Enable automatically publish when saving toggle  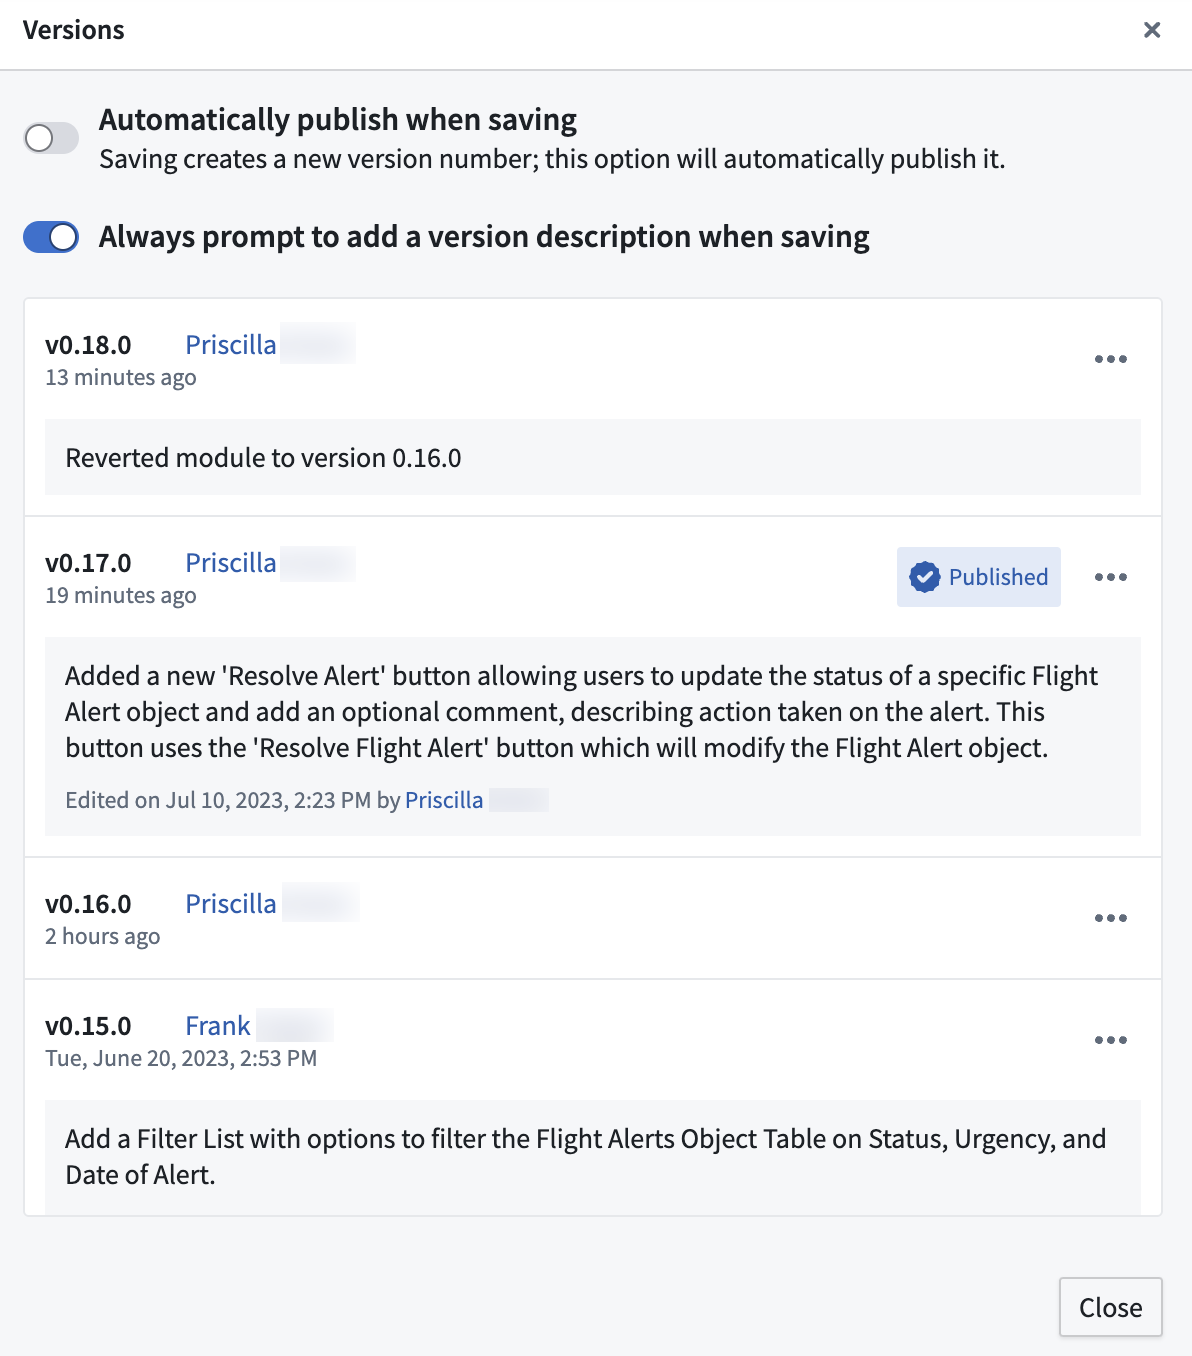[51, 138]
